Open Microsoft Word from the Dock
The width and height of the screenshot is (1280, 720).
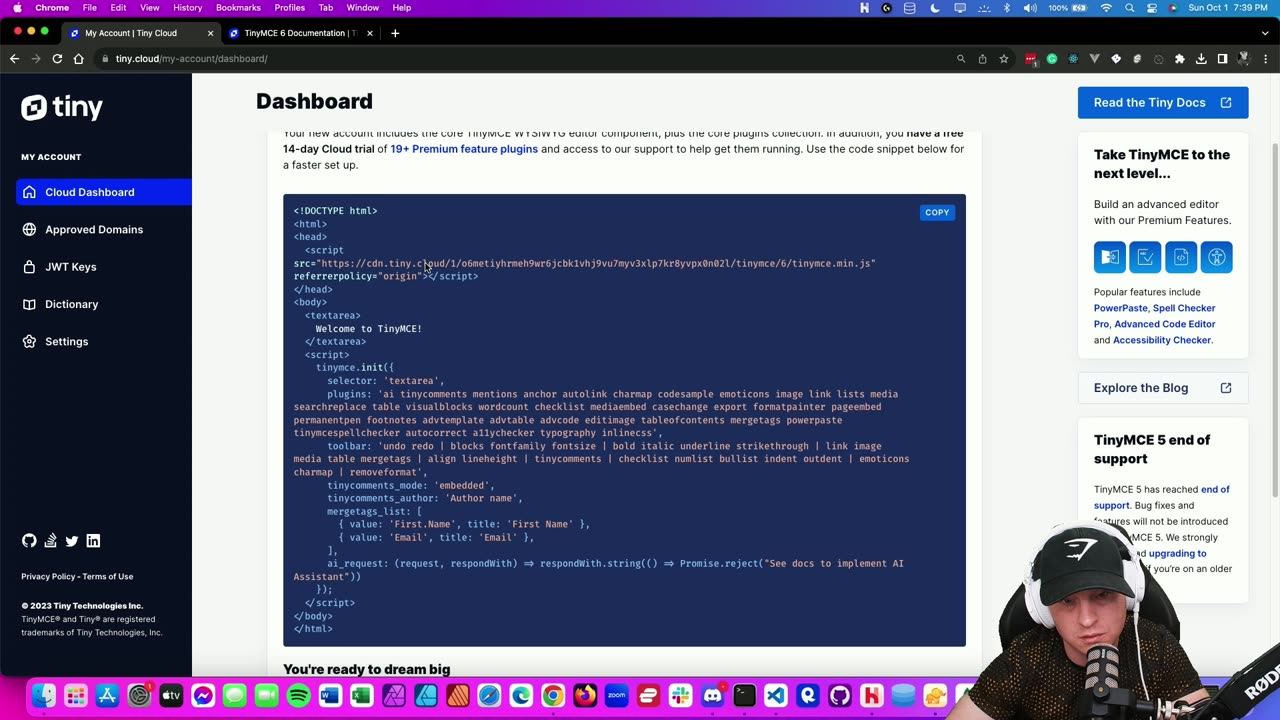click(330, 696)
